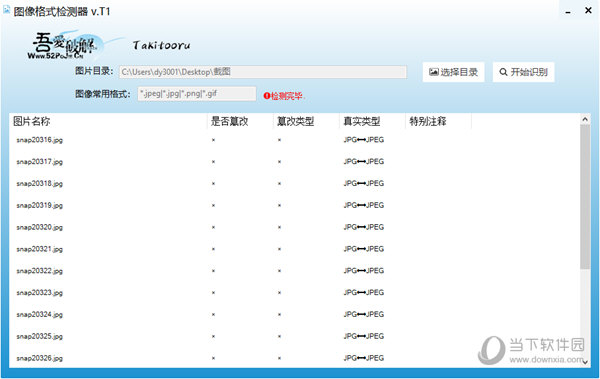This screenshot has width=600, height=379.
Task: Select row snap20319.jpg
Action: pos(295,206)
